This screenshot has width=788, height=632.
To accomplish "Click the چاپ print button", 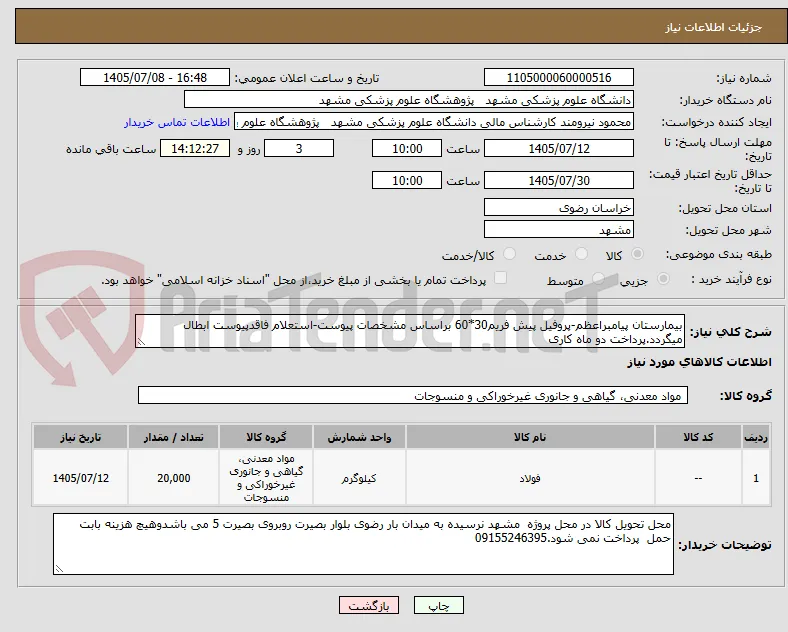I will coord(439,605).
